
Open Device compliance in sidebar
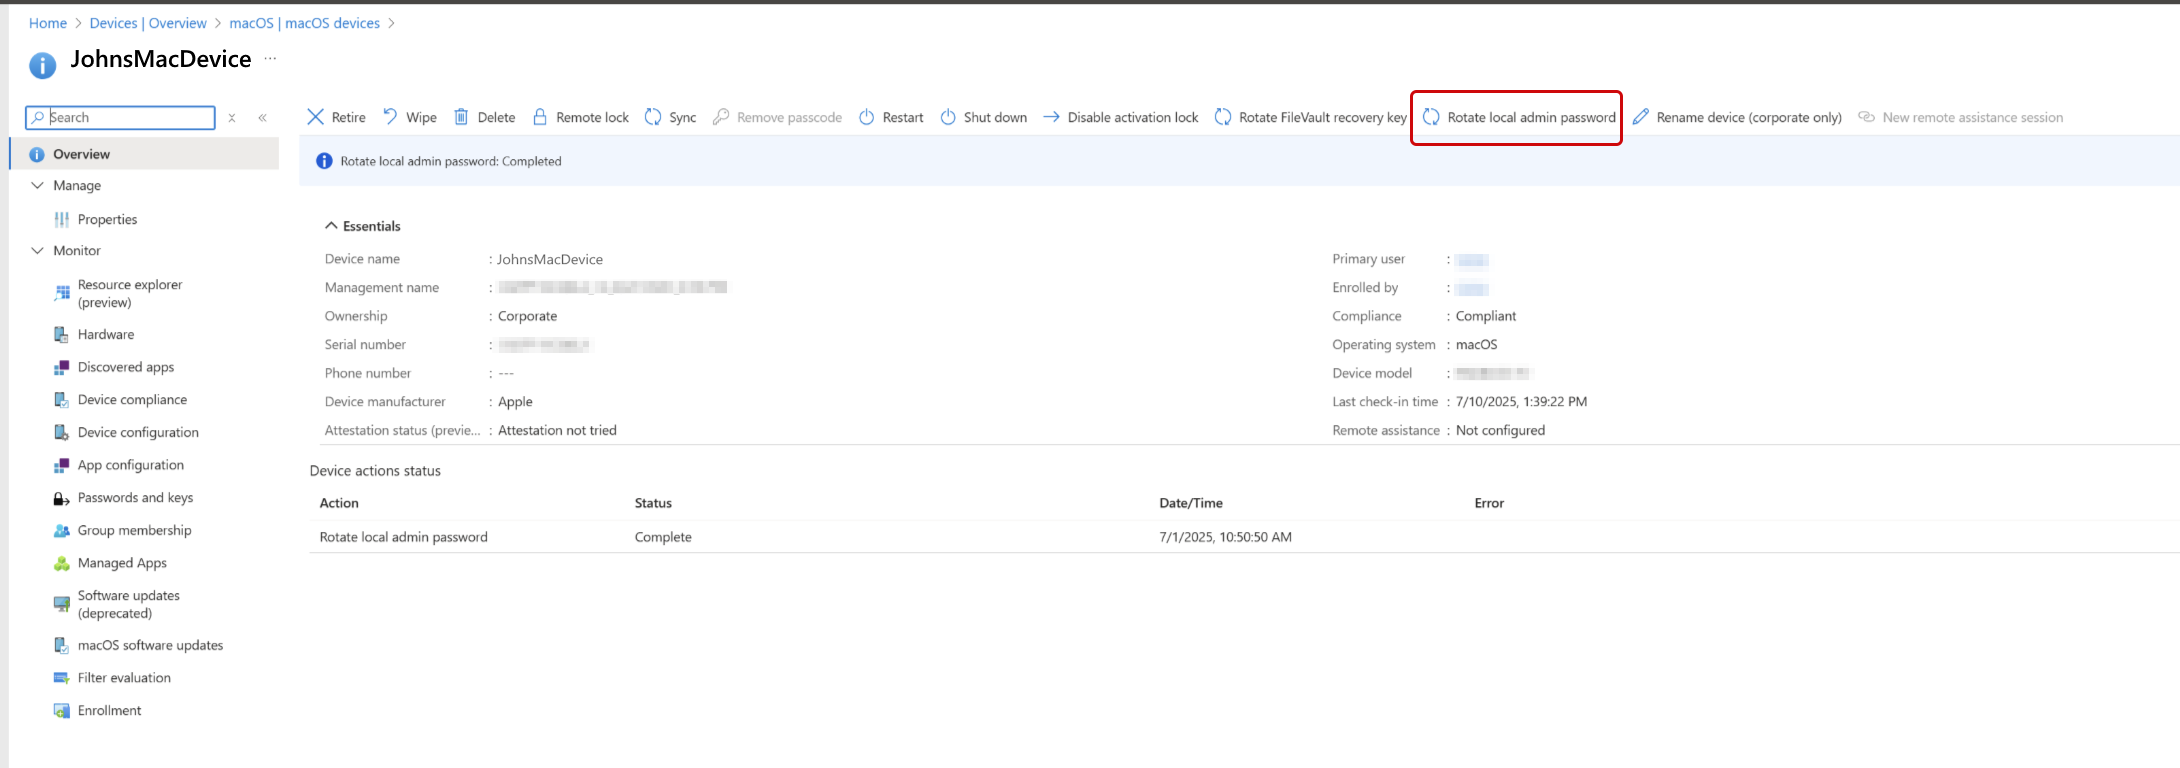coord(132,399)
